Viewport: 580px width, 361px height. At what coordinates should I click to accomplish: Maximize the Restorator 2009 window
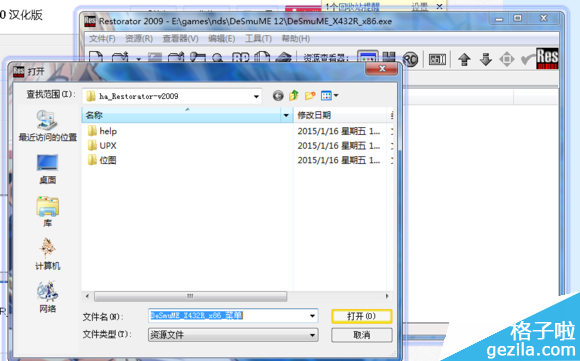coord(517,18)
